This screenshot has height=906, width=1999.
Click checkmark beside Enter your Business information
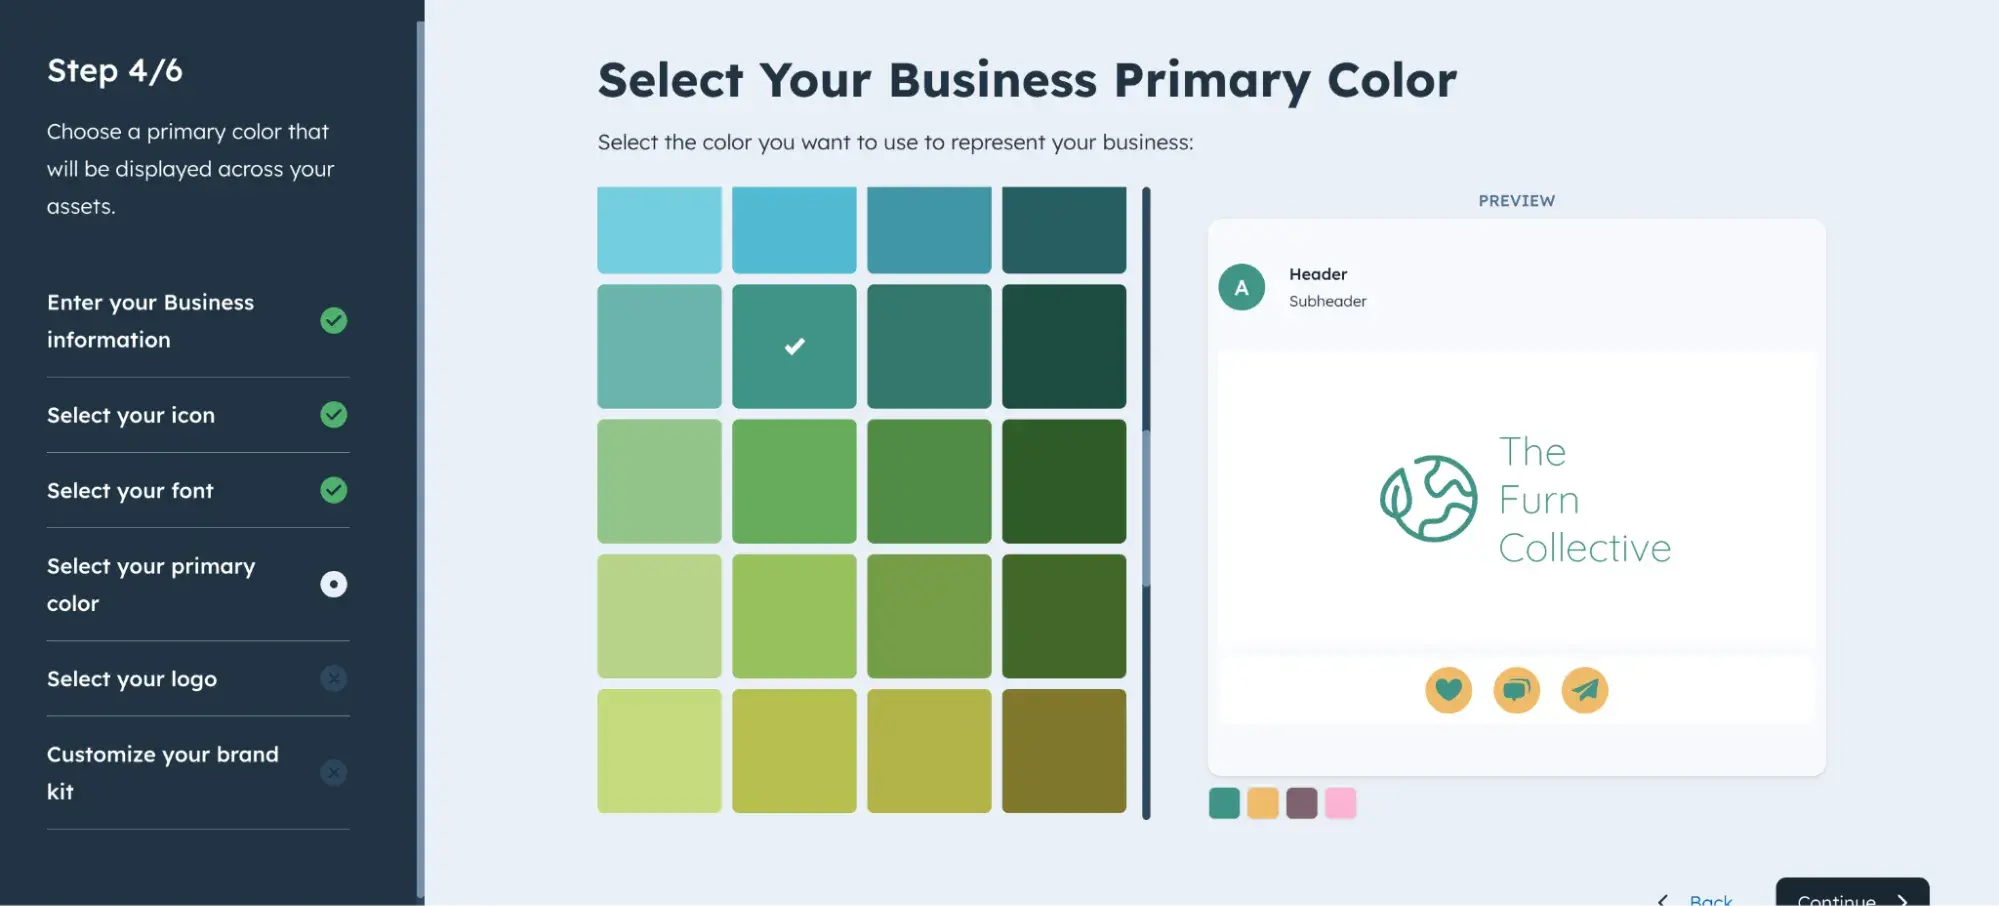[334, 321]
